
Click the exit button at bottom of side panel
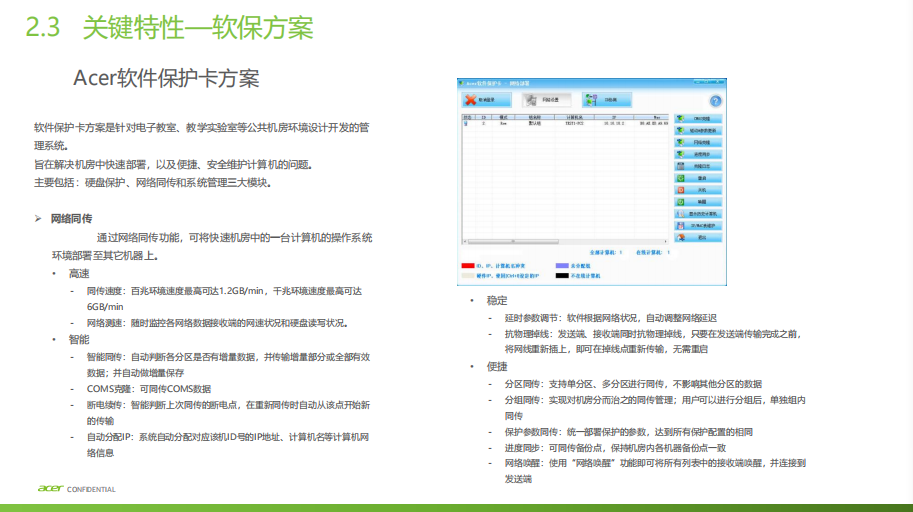[x=698, y=238]
